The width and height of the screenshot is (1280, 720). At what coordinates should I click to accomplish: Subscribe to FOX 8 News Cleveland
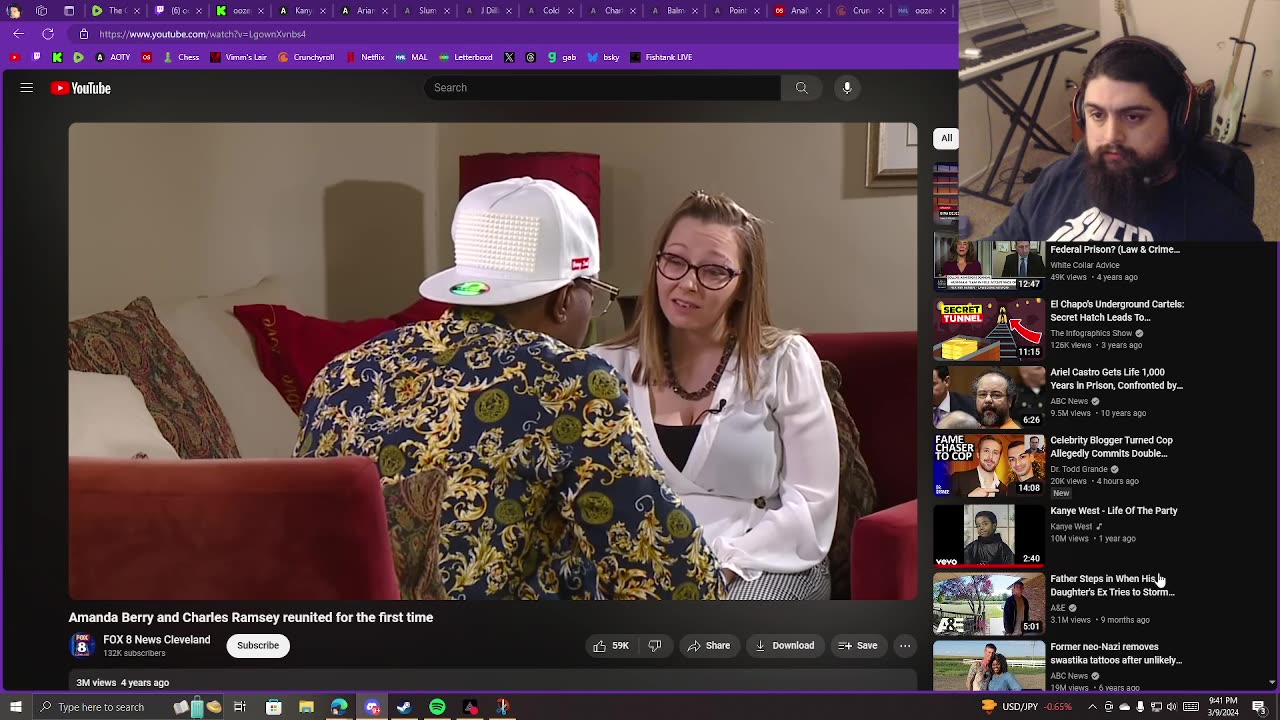coord(258,646)
